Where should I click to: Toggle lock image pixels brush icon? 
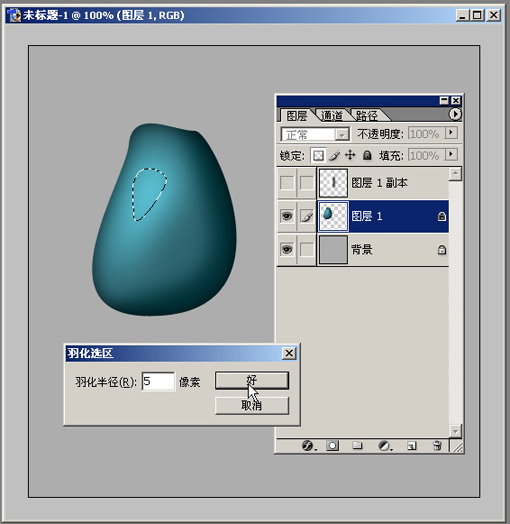pos(334,155)
